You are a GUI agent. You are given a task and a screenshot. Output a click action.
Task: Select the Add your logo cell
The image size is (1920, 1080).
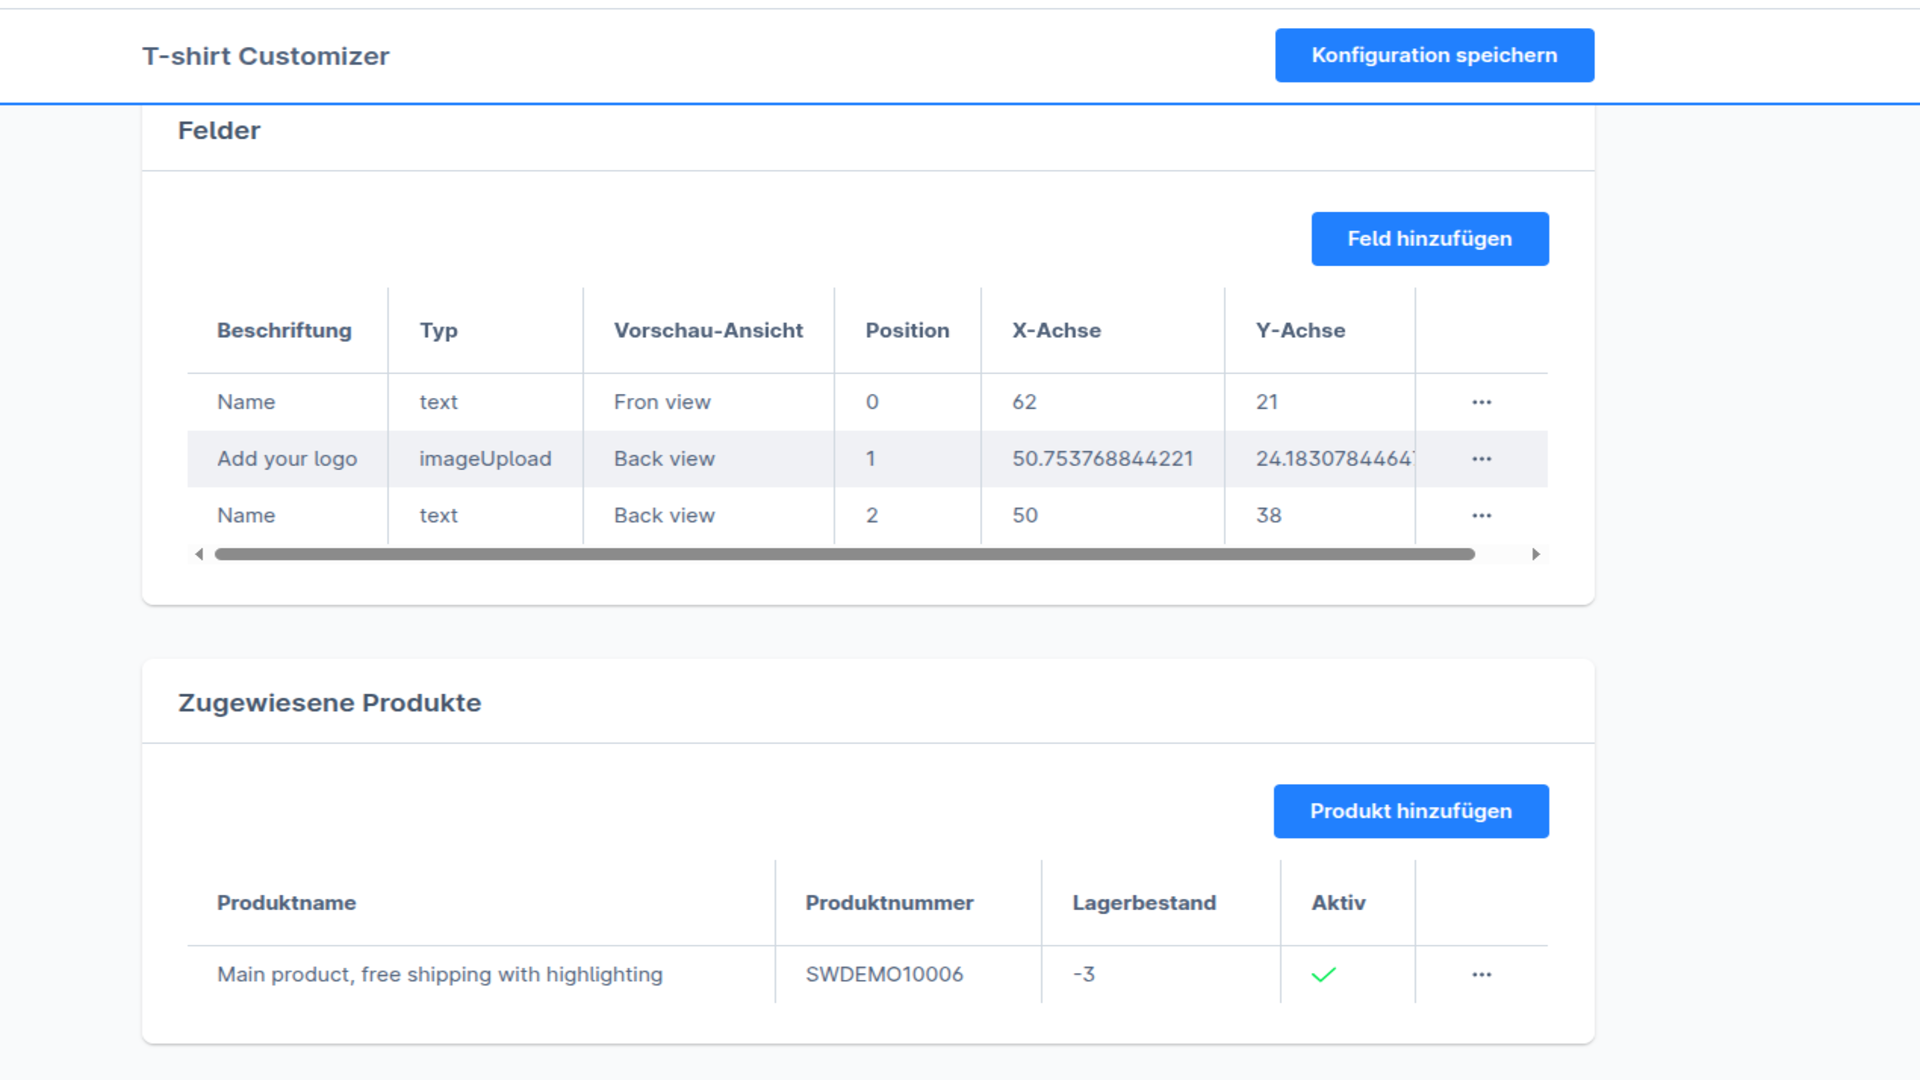[287, 459]
